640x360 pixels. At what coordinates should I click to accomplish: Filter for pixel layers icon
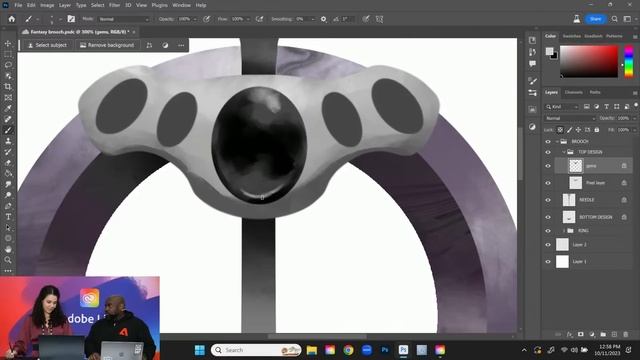pyautogui.click(x=587, y=107)
